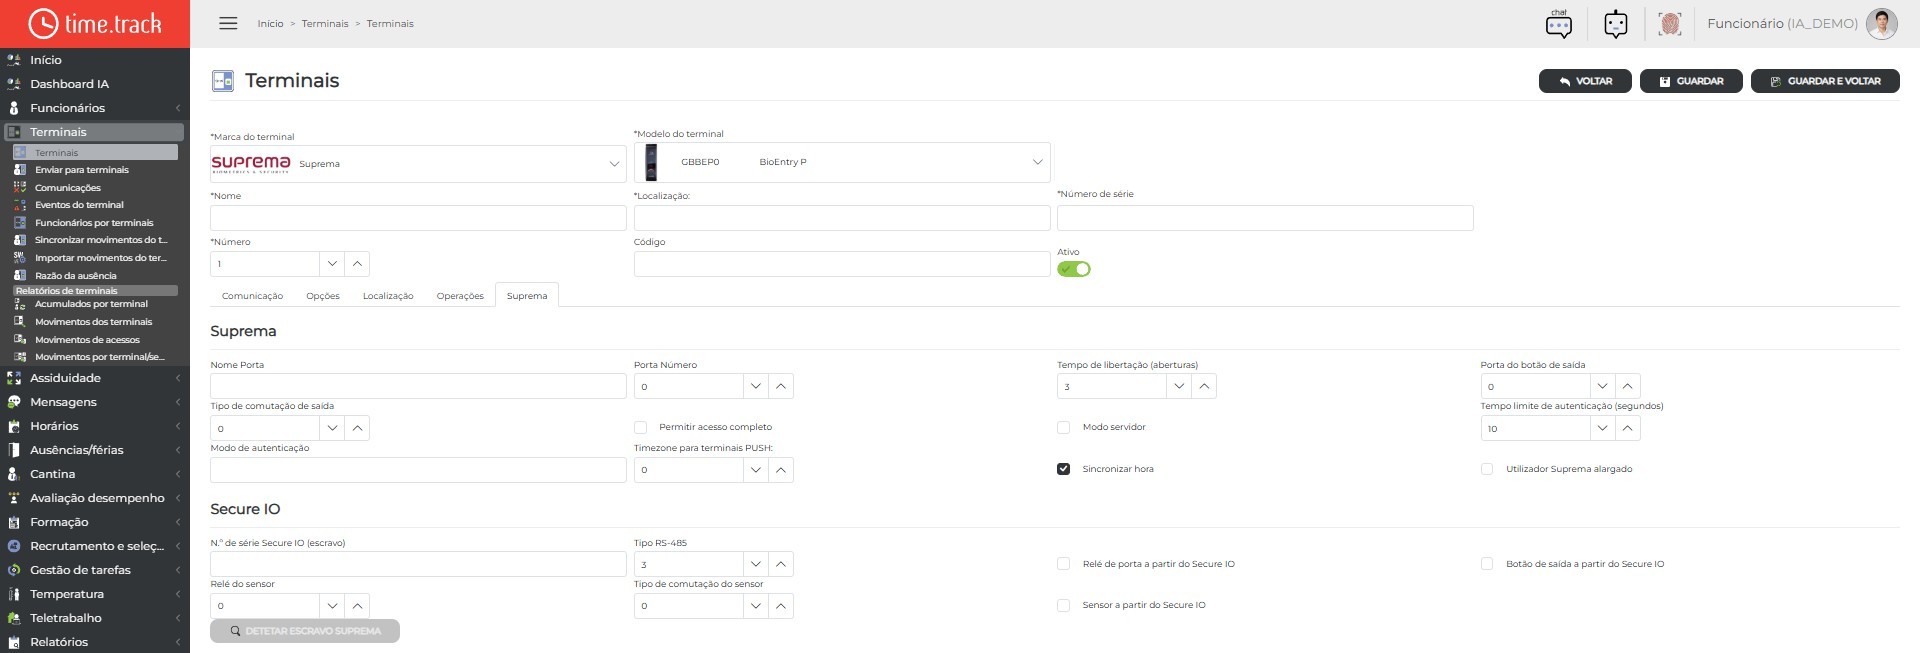Switch to the Opções tab
1920x653 pixels.
[x=323, y=296]
